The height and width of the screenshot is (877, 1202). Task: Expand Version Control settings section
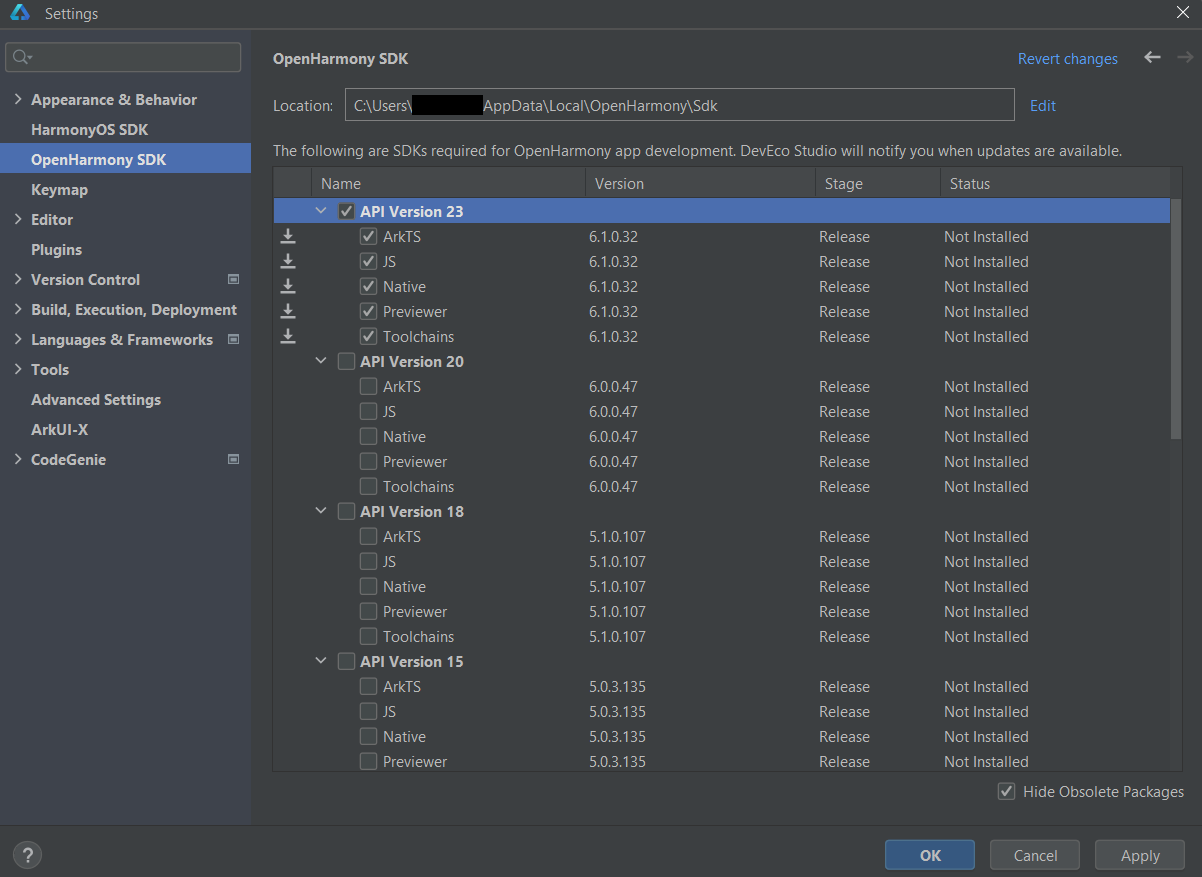[x=18, y=279]
